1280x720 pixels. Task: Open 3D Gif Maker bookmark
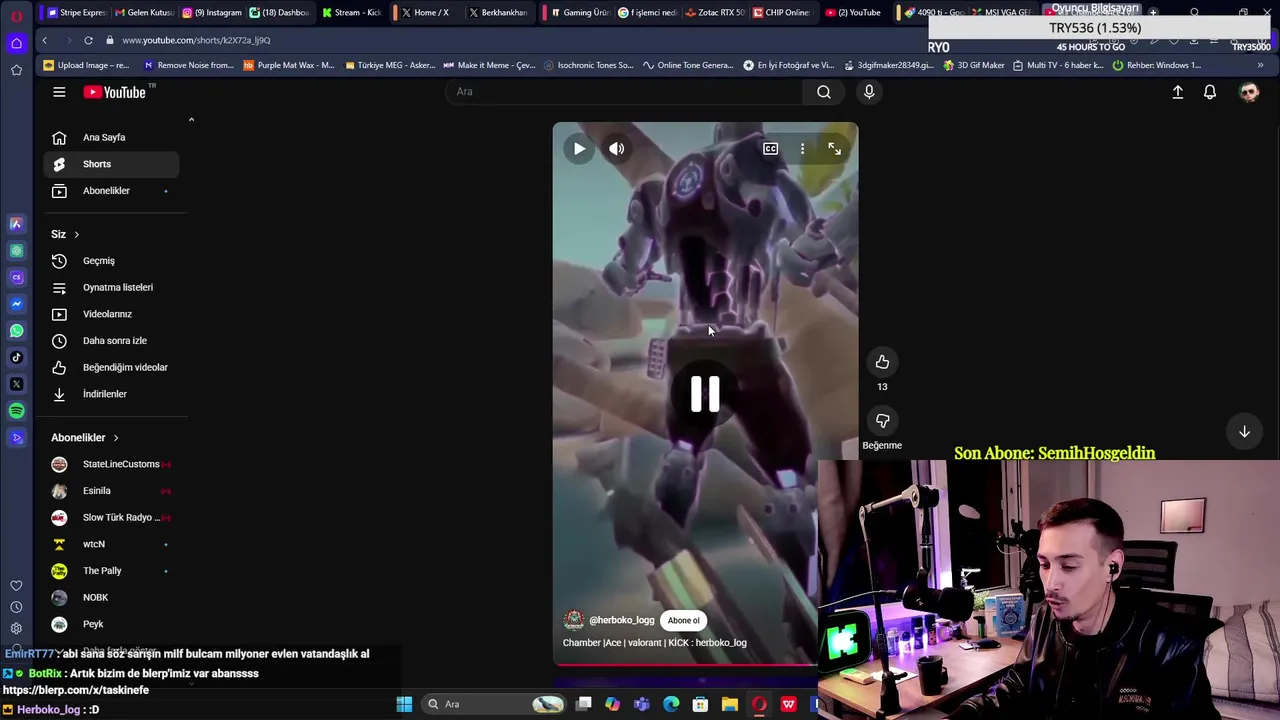point(973,65)
